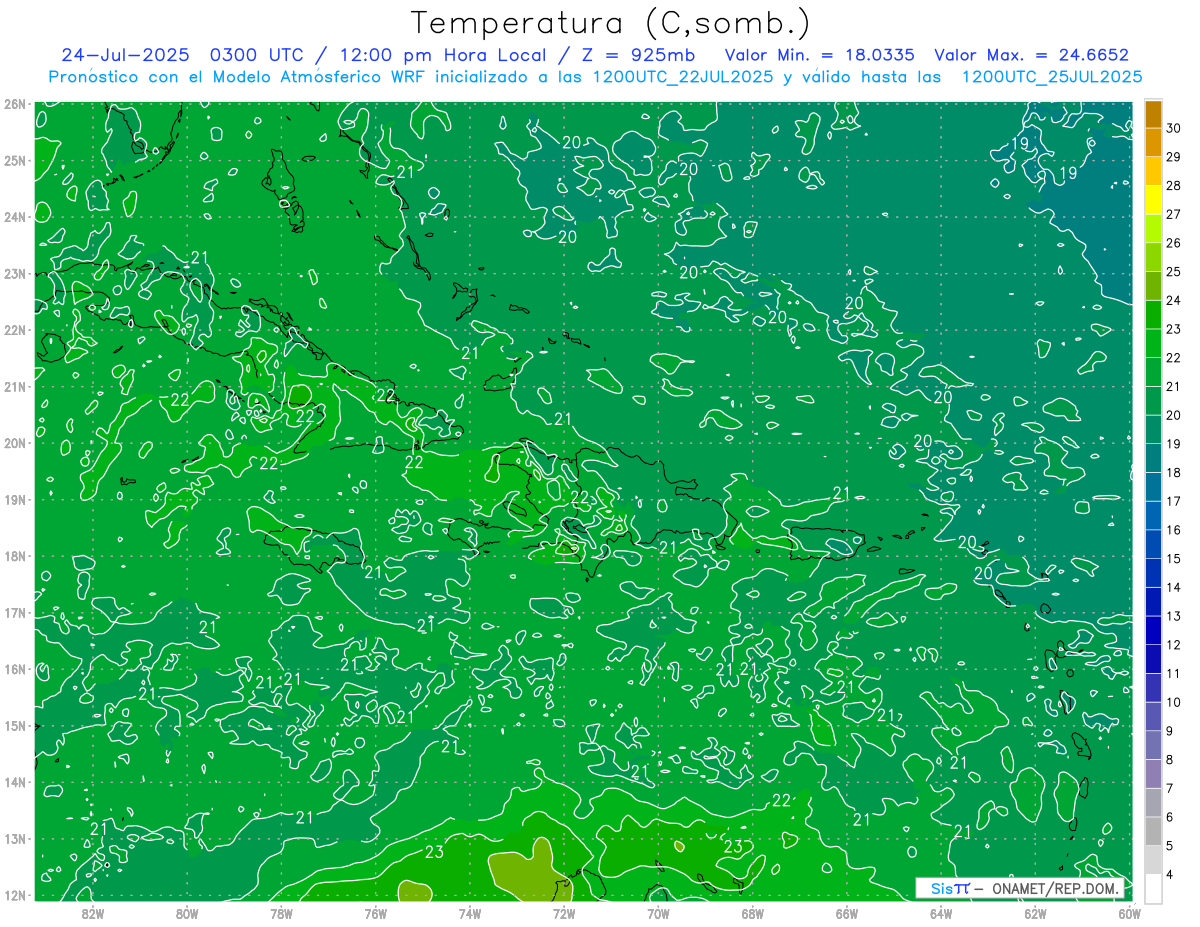1200x927 pixels.
Task: Click the '1200UTC_22JUL2025' initialization time text
Action: [x=683, y=76]
